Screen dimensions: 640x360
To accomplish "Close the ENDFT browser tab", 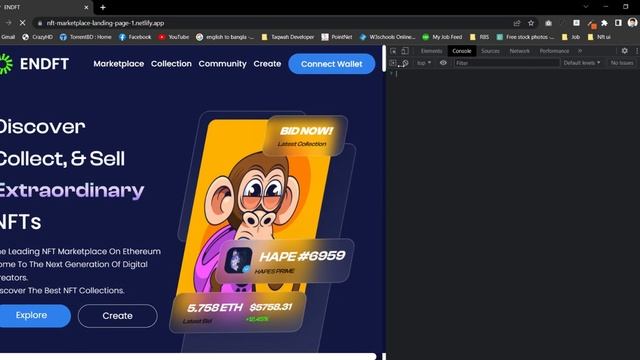I will tap(86, 7).
